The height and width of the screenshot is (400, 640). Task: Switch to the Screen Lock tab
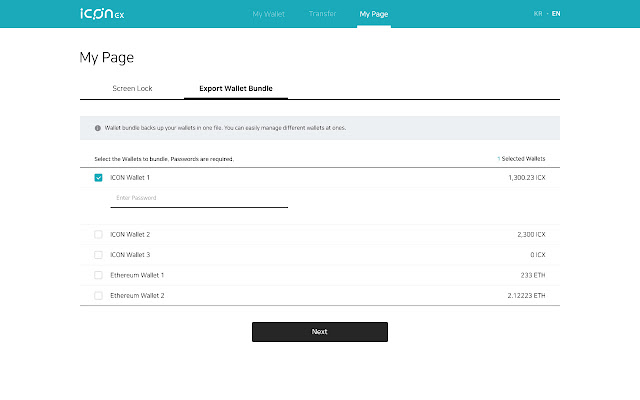click(132, 88)
